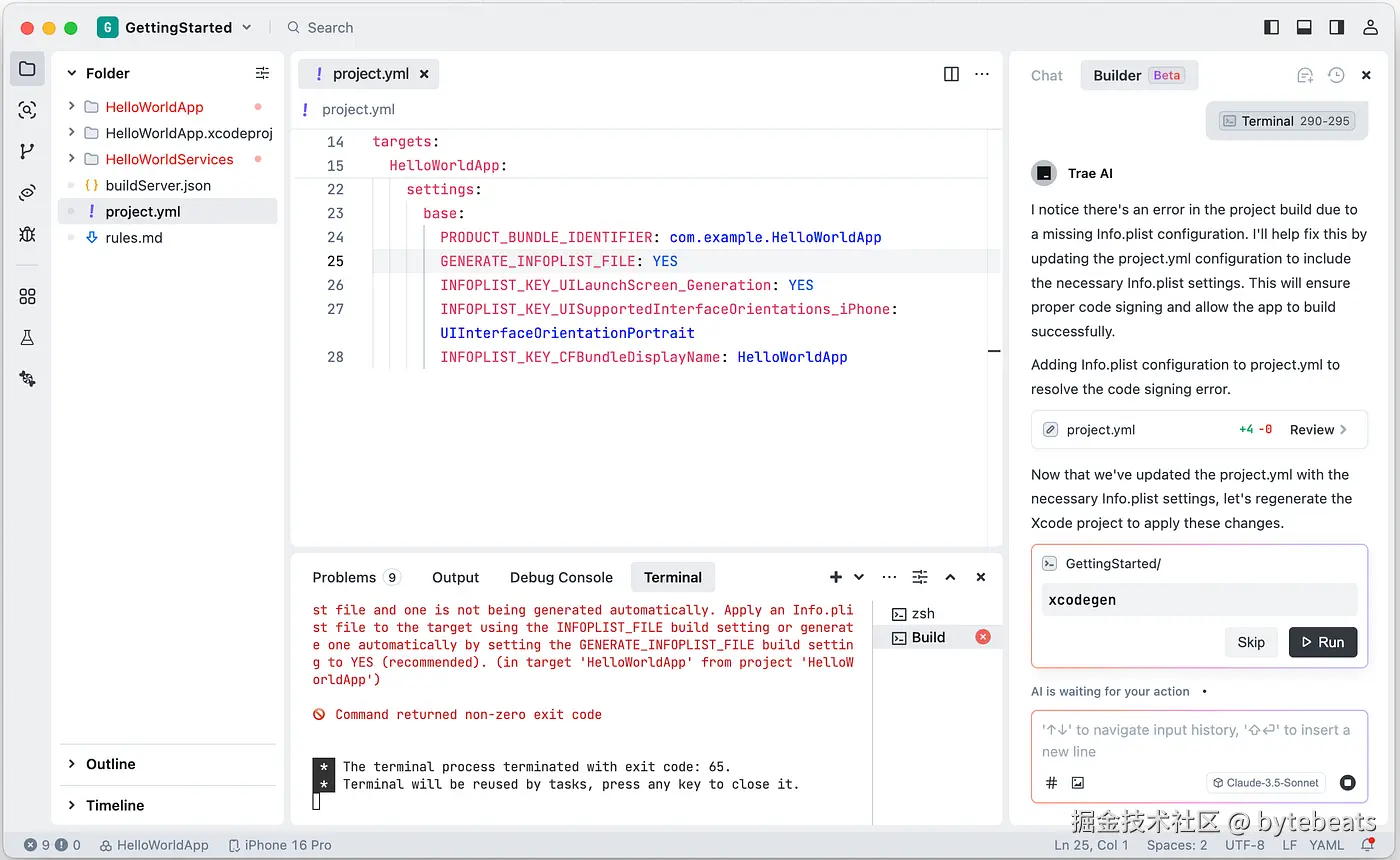Insert context with the # icon

pos(1051,783)
